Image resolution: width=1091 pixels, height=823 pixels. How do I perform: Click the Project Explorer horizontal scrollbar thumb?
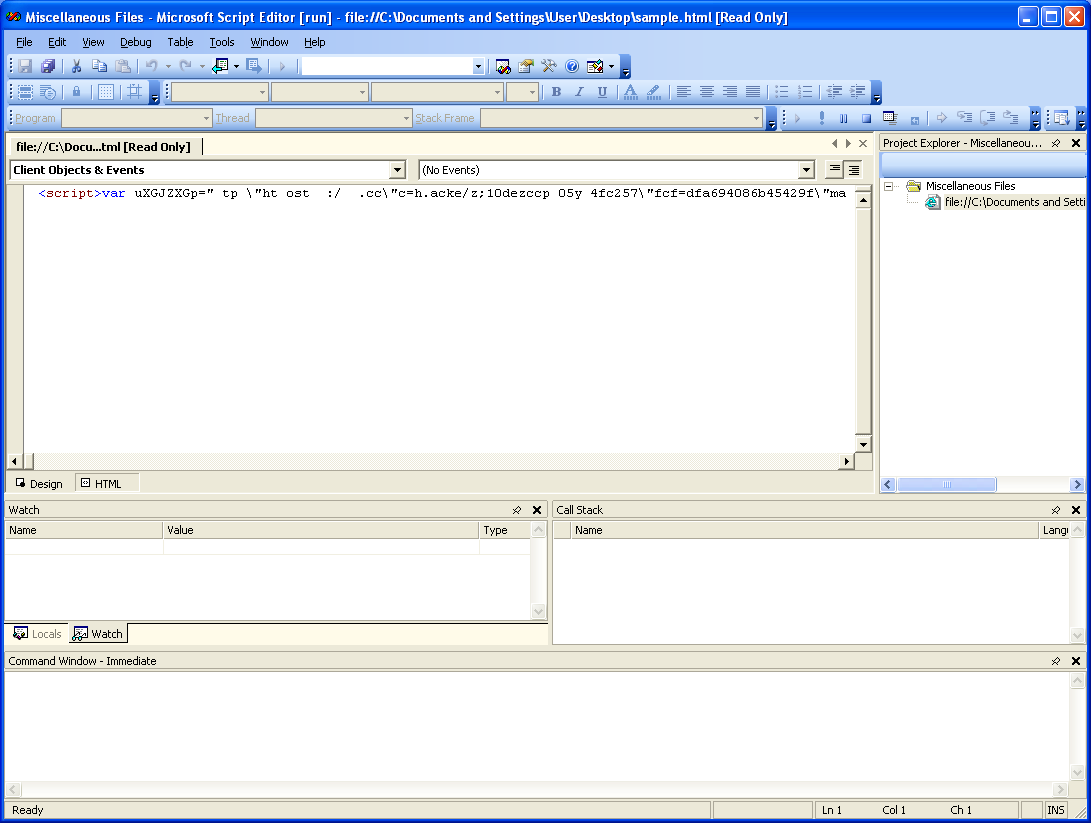tap(946, 485)
